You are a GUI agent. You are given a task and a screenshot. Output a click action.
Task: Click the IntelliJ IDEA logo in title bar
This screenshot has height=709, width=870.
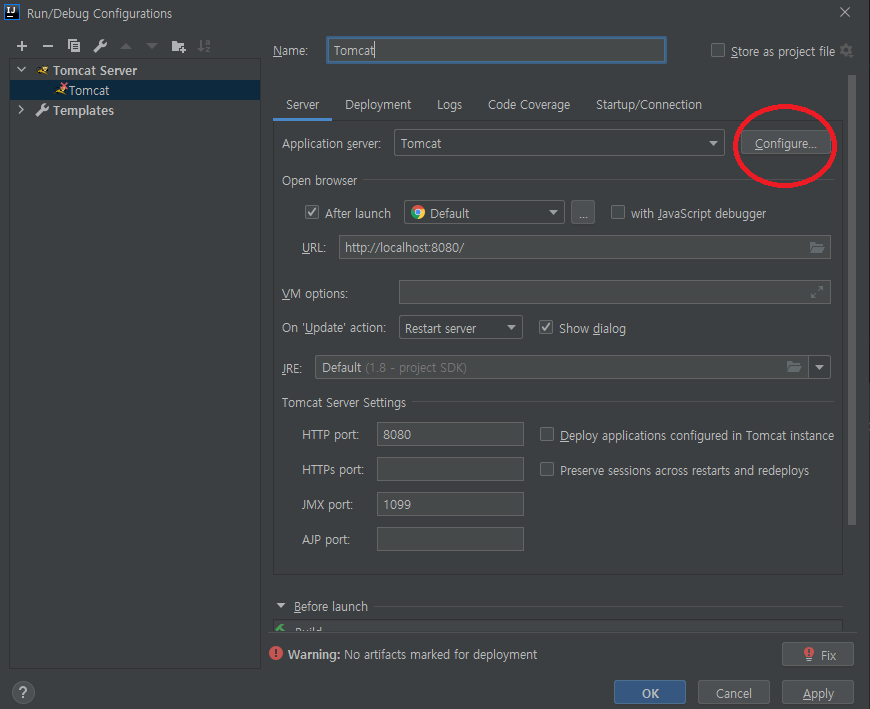[x=12, y=12]
